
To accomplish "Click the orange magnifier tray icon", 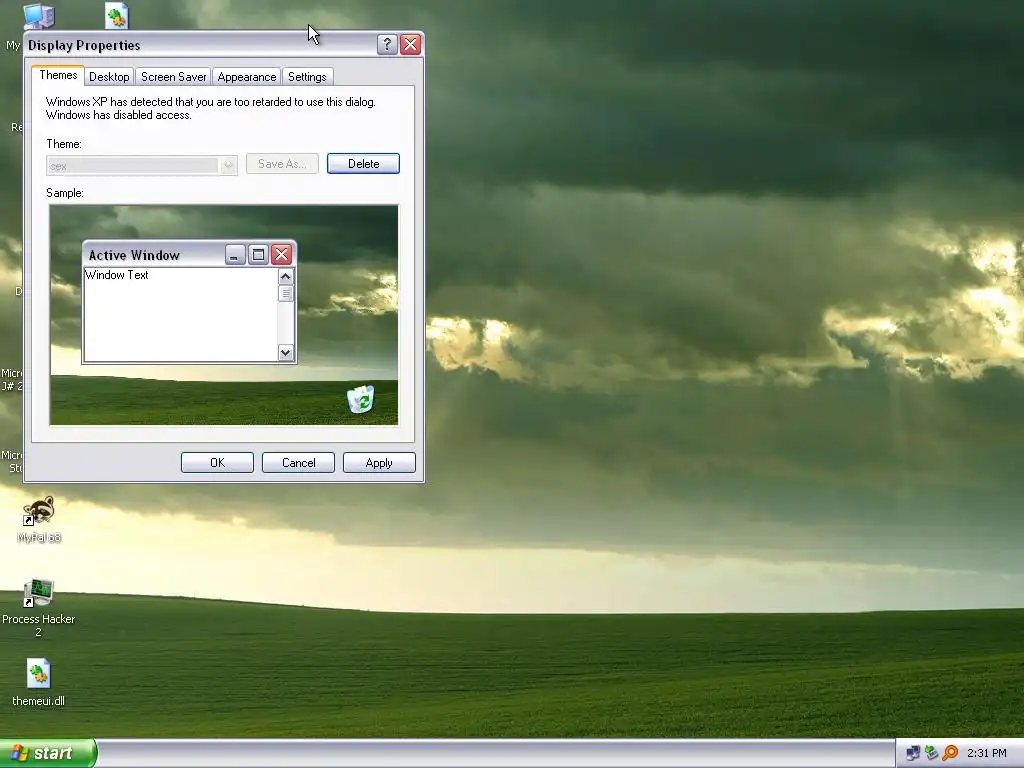I will 950,753.
